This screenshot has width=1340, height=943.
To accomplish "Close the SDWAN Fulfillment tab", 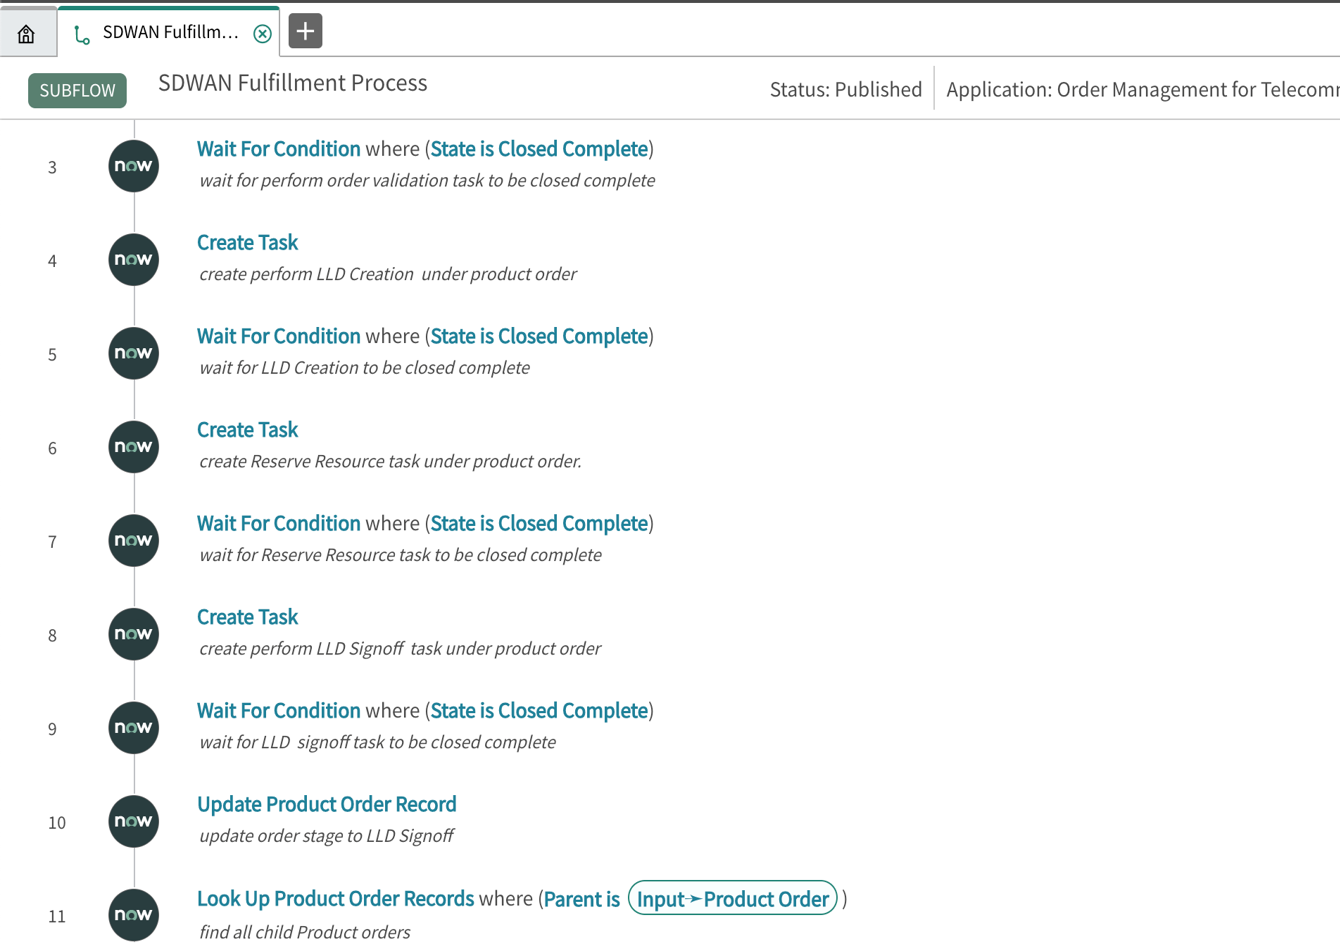I will pyautogui.click(x=262, y=32).
